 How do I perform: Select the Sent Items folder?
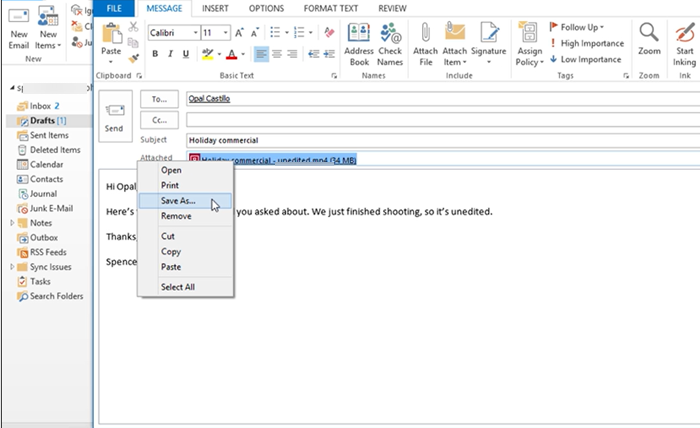tap(49, 135)
